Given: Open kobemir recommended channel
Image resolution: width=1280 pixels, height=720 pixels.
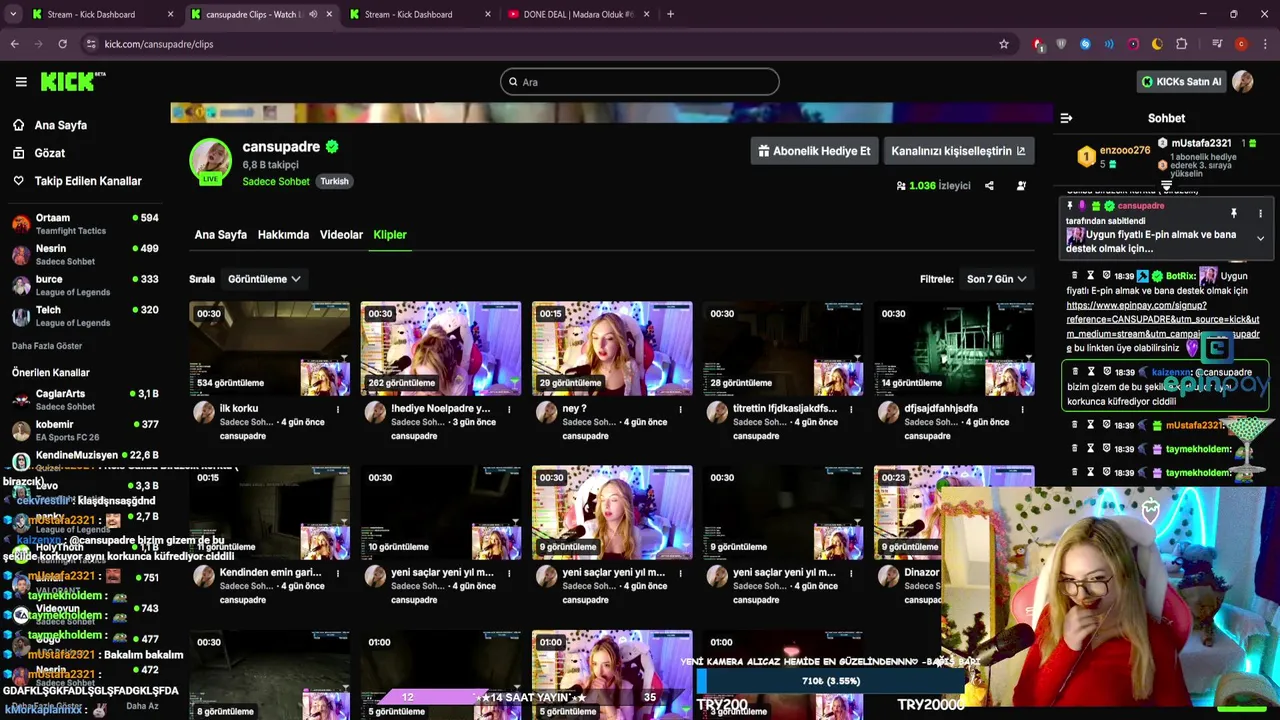Looking at the screenshot, I should pos(85,431).
